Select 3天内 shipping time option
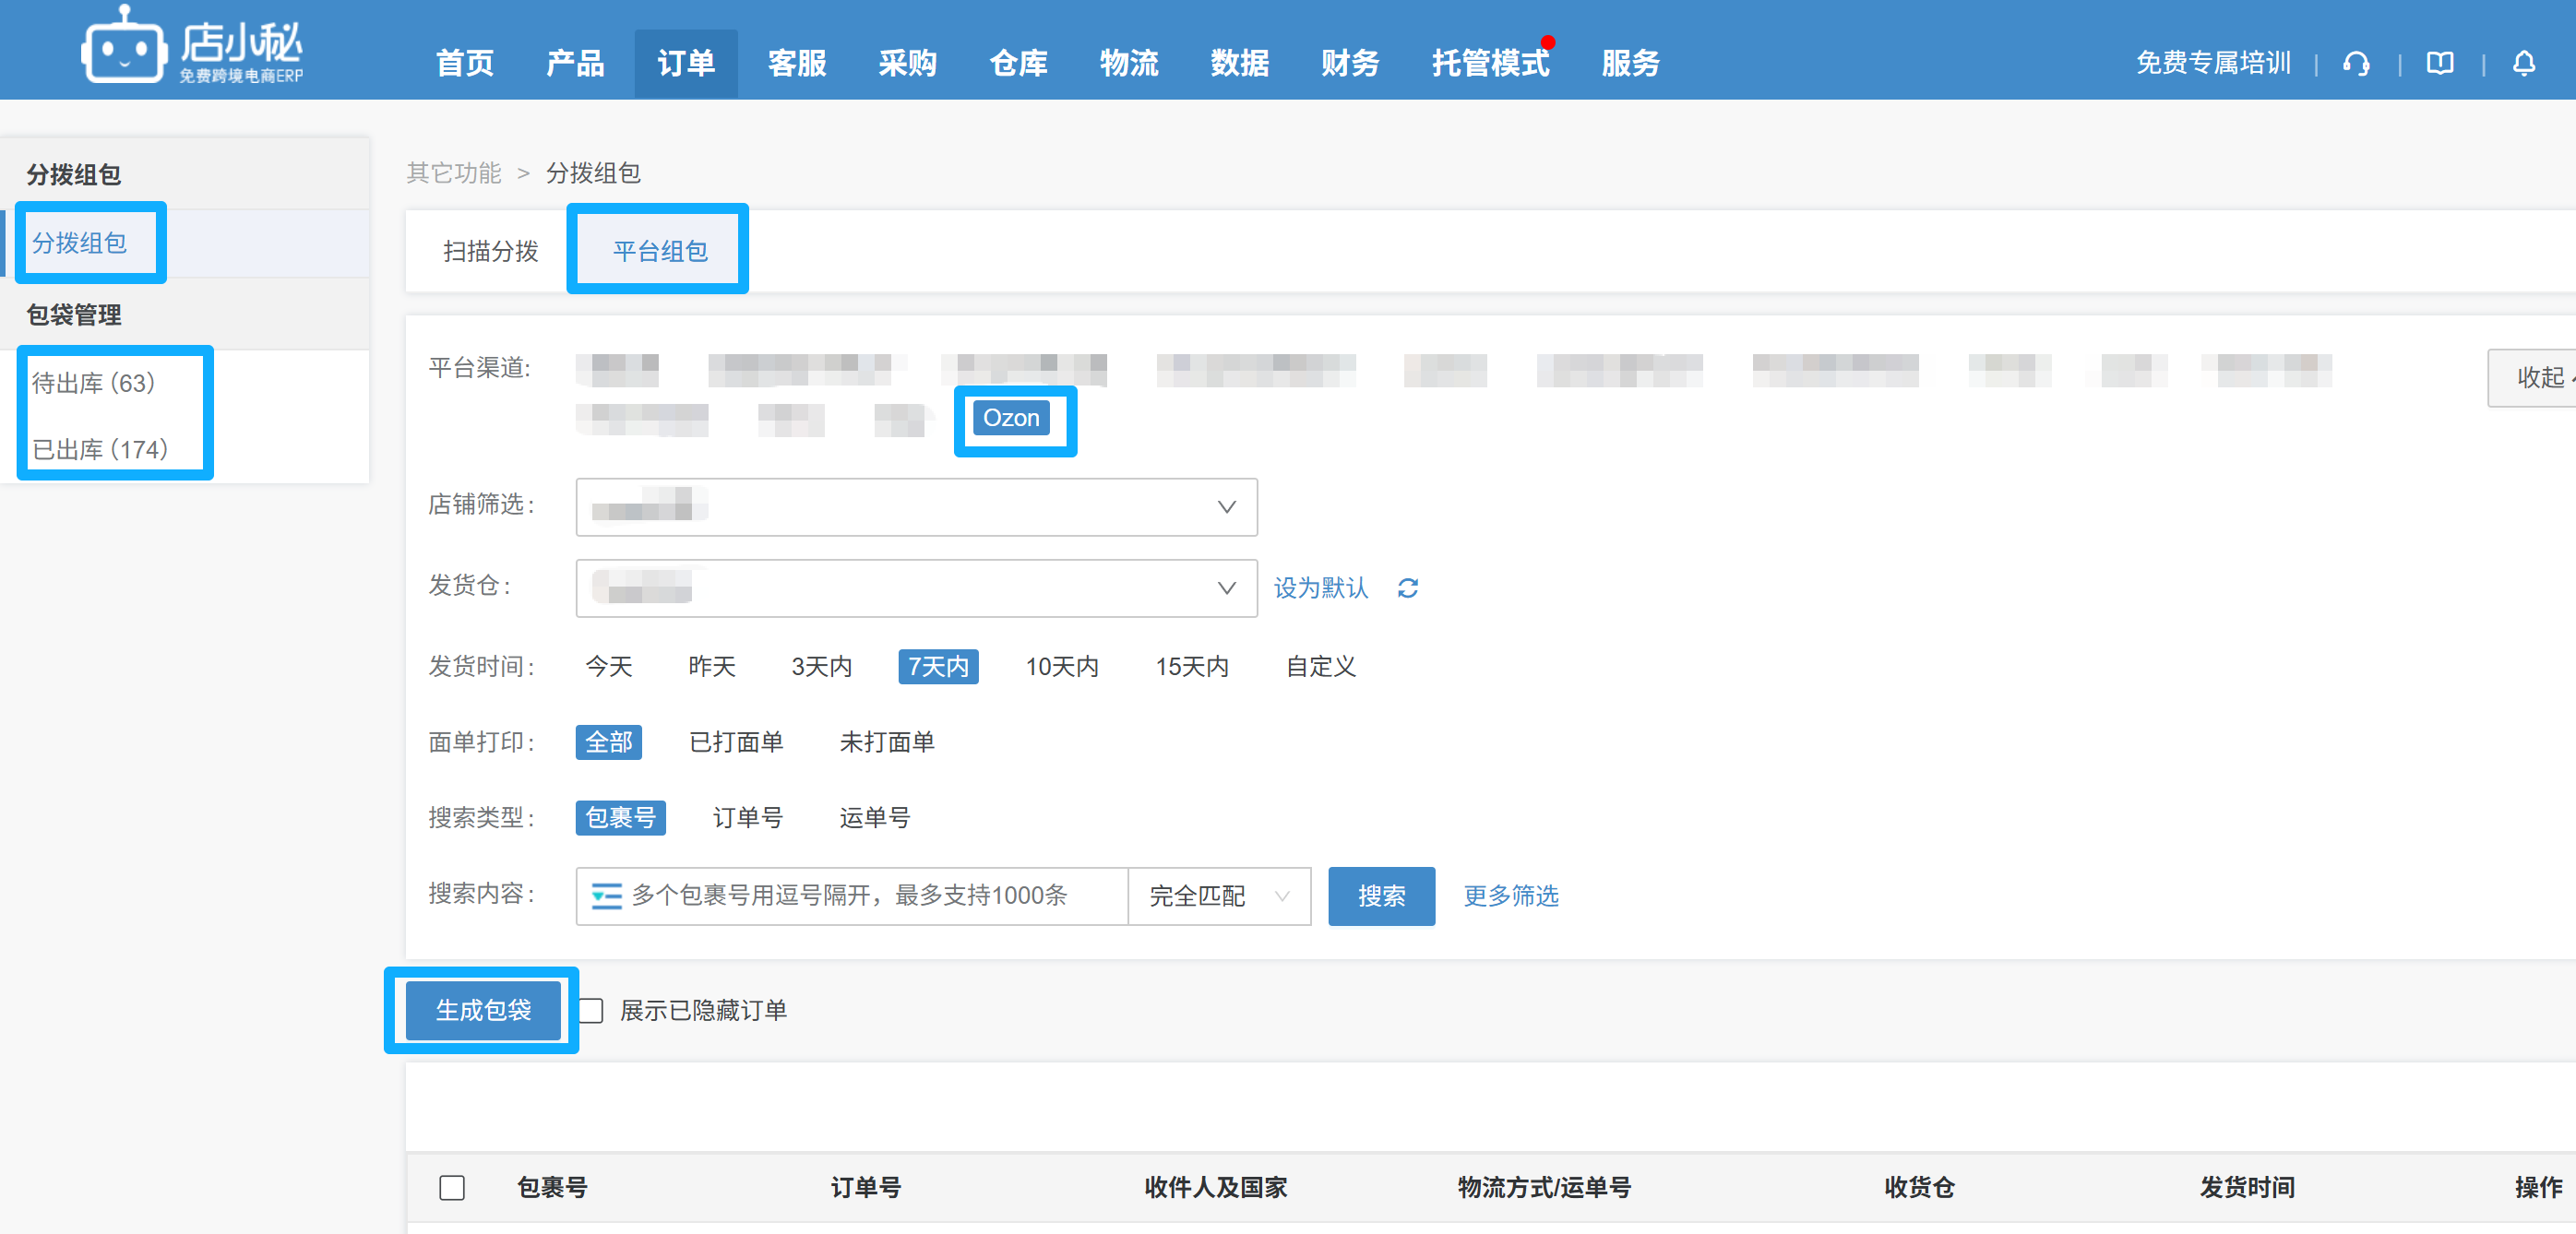The height and width of the screenshot is (1234, 2576). click(822, 667)
